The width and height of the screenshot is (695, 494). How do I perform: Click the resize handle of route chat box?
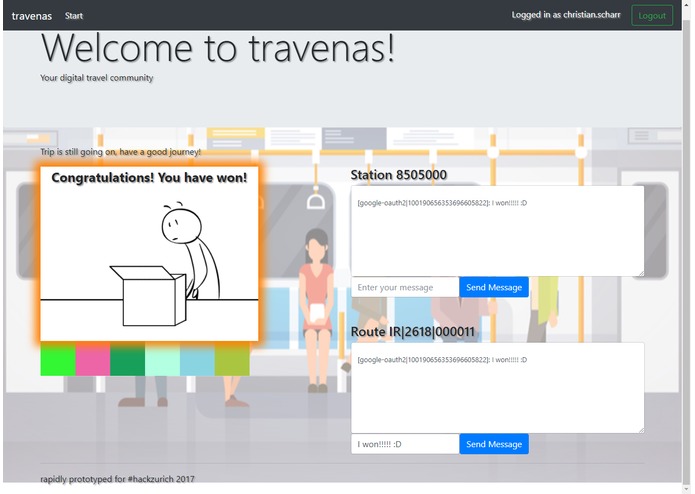coord(640,430)
